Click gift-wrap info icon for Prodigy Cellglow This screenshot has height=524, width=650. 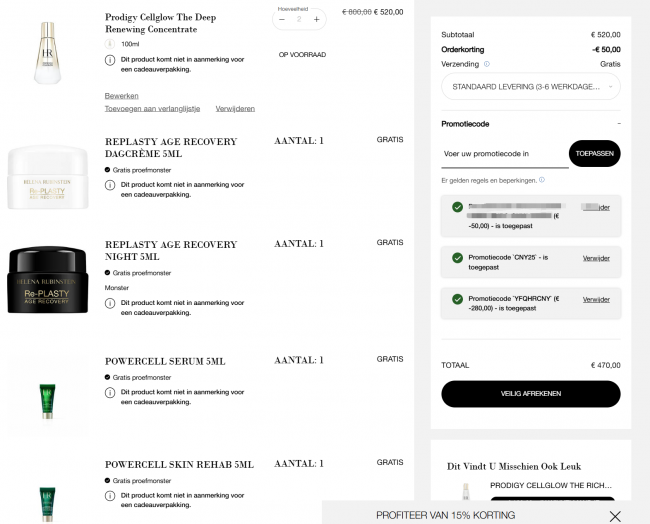[x=110, y=60]
